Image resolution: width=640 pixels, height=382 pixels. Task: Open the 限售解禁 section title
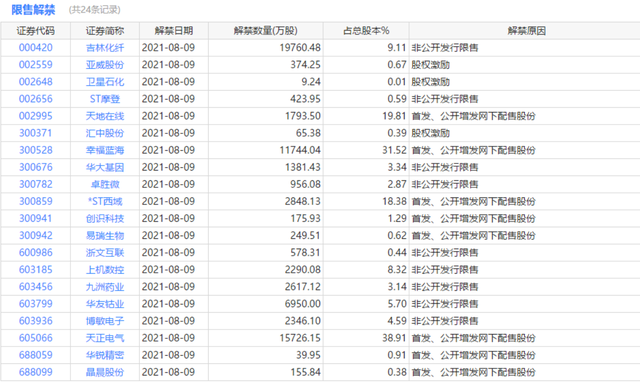33,10
